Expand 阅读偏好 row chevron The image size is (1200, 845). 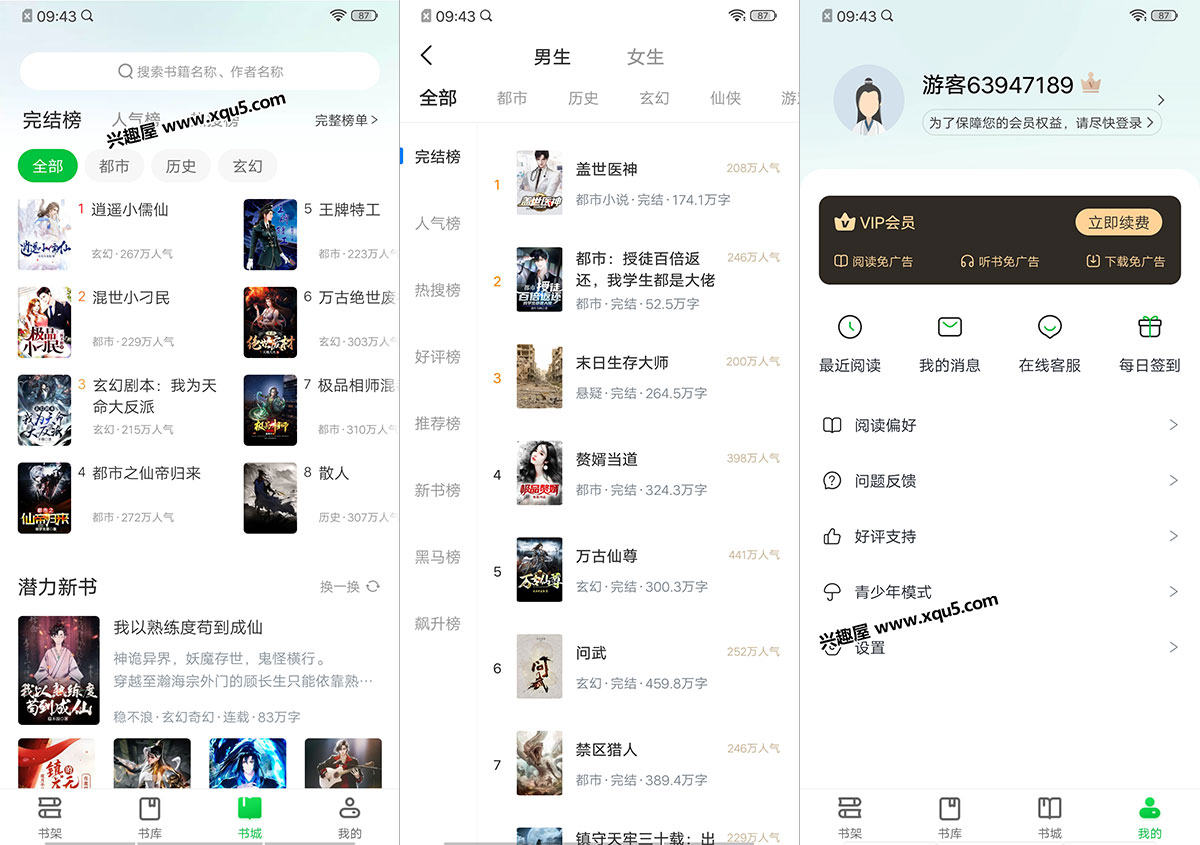pyautogui.click(x=1174, y=425)
